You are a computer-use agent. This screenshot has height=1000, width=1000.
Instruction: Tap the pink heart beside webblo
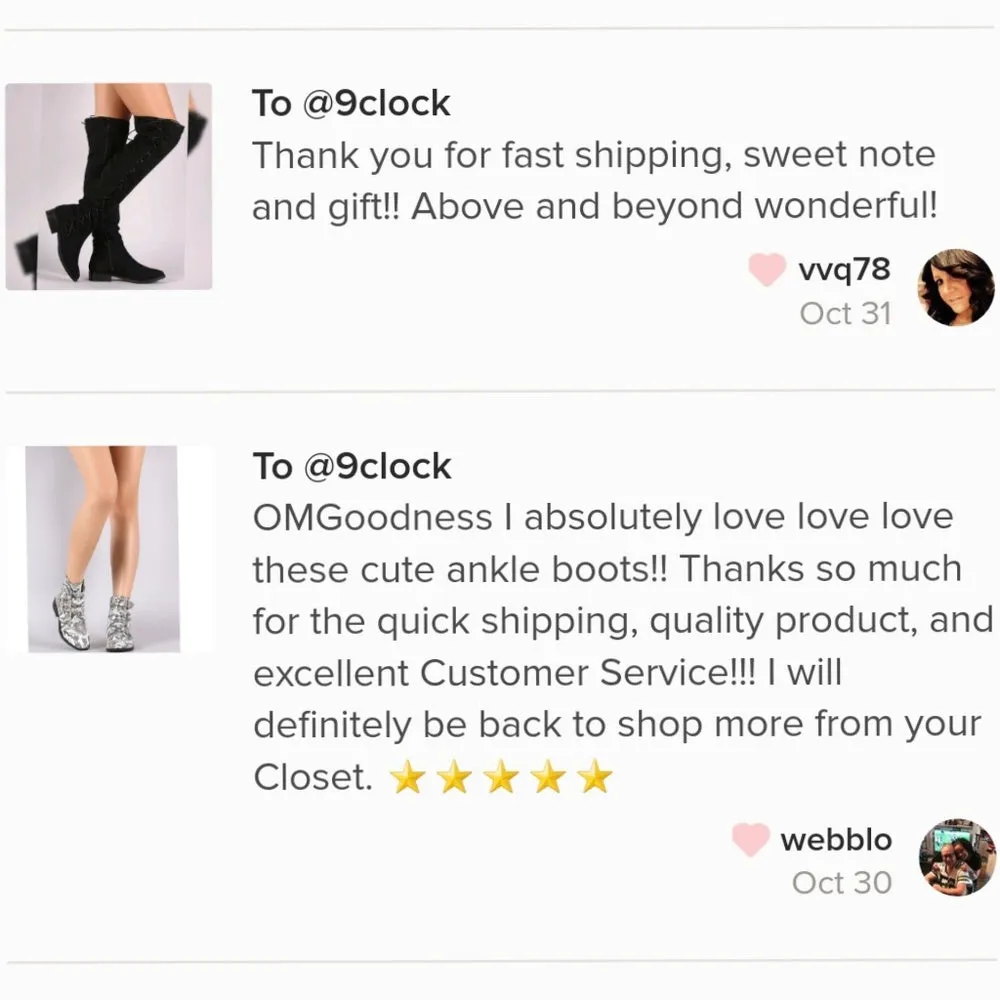tap(751, 839)
